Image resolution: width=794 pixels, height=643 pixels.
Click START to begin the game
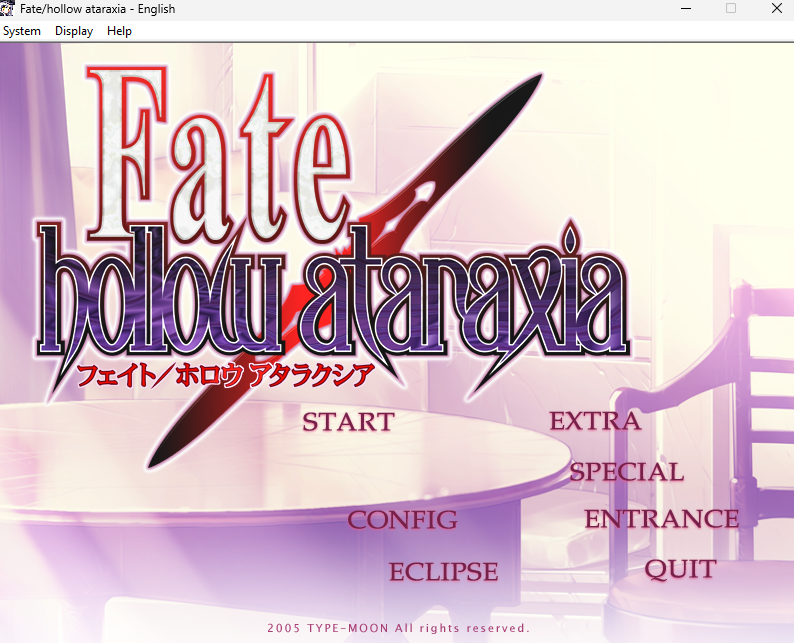coord(348,422)
